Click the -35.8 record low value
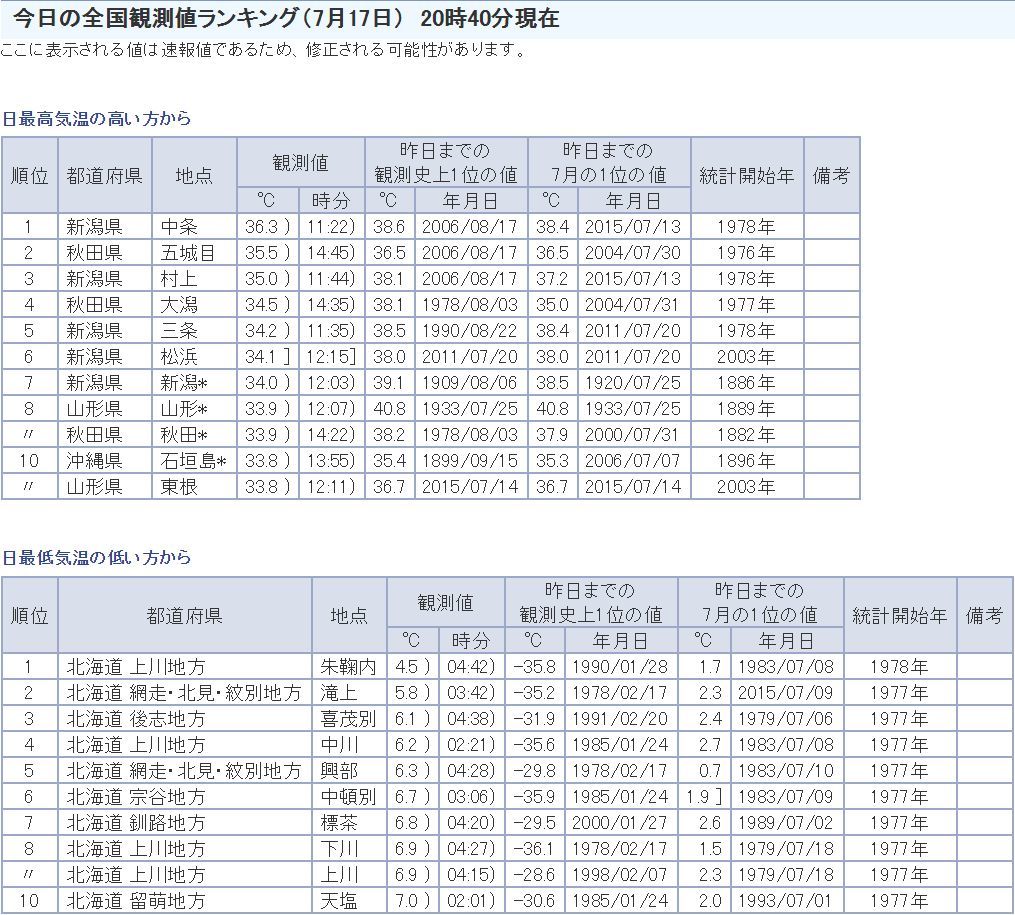 coord(534,667)
